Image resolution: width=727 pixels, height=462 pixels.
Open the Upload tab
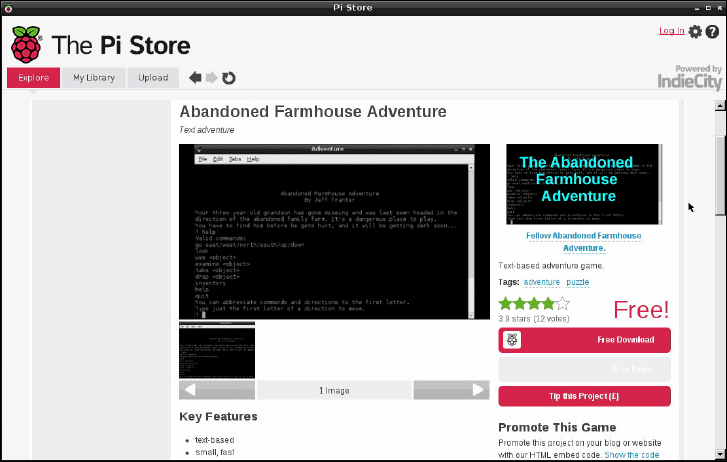(153, 77)
